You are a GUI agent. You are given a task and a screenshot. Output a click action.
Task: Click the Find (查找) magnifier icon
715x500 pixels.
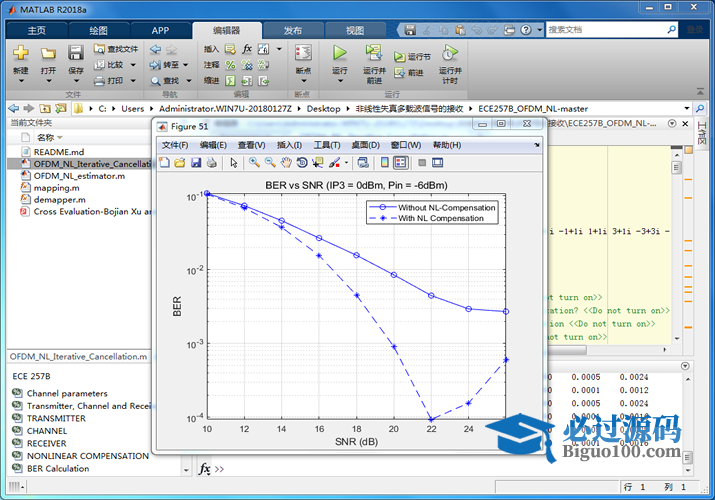[x=155, y=81]
